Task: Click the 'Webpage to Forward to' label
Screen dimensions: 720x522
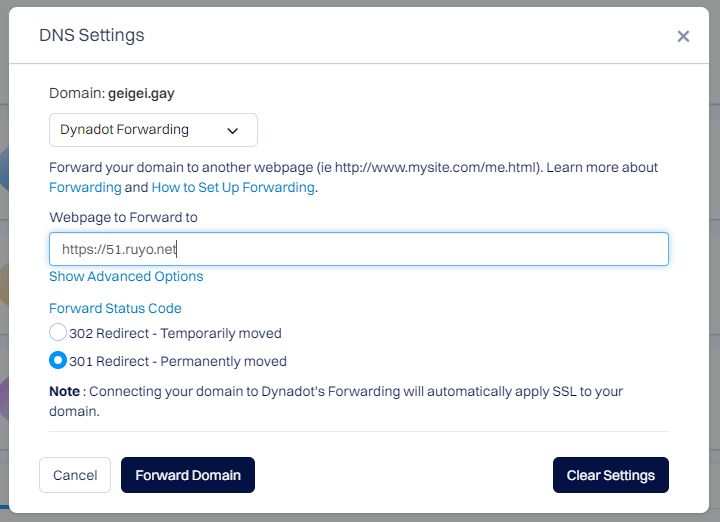Action: [x=124, y=217]
